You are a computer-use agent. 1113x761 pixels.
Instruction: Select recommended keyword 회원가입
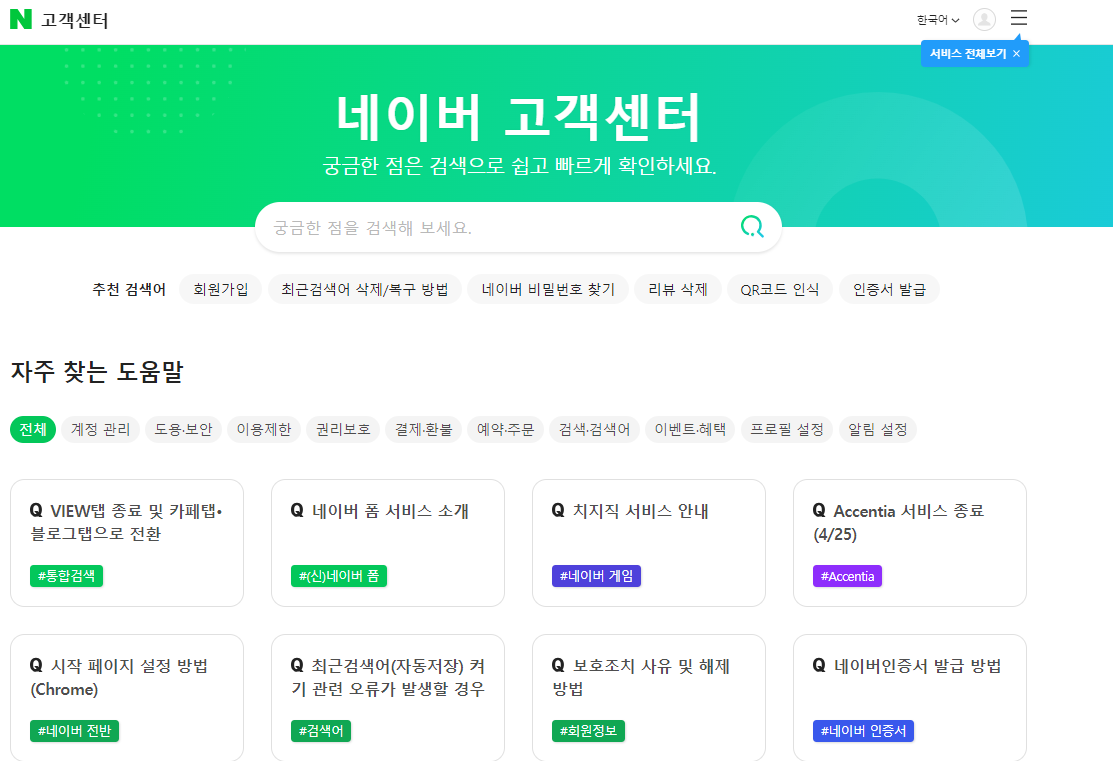click(221, 290)
